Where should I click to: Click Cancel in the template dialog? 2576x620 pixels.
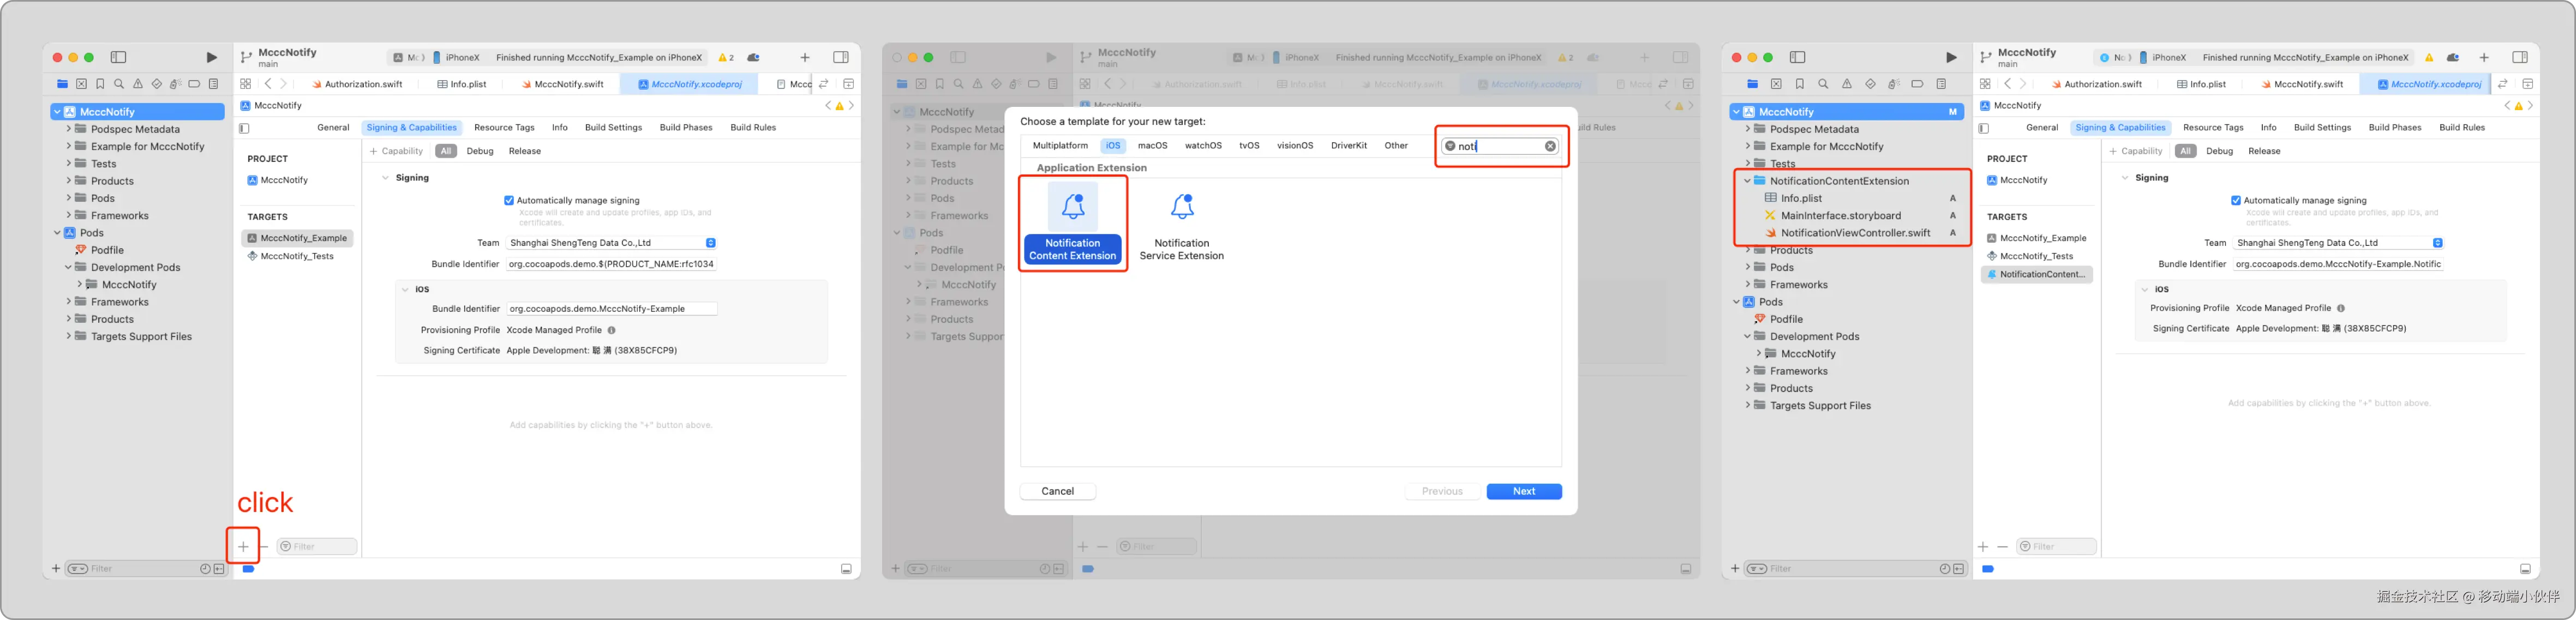1057,491
